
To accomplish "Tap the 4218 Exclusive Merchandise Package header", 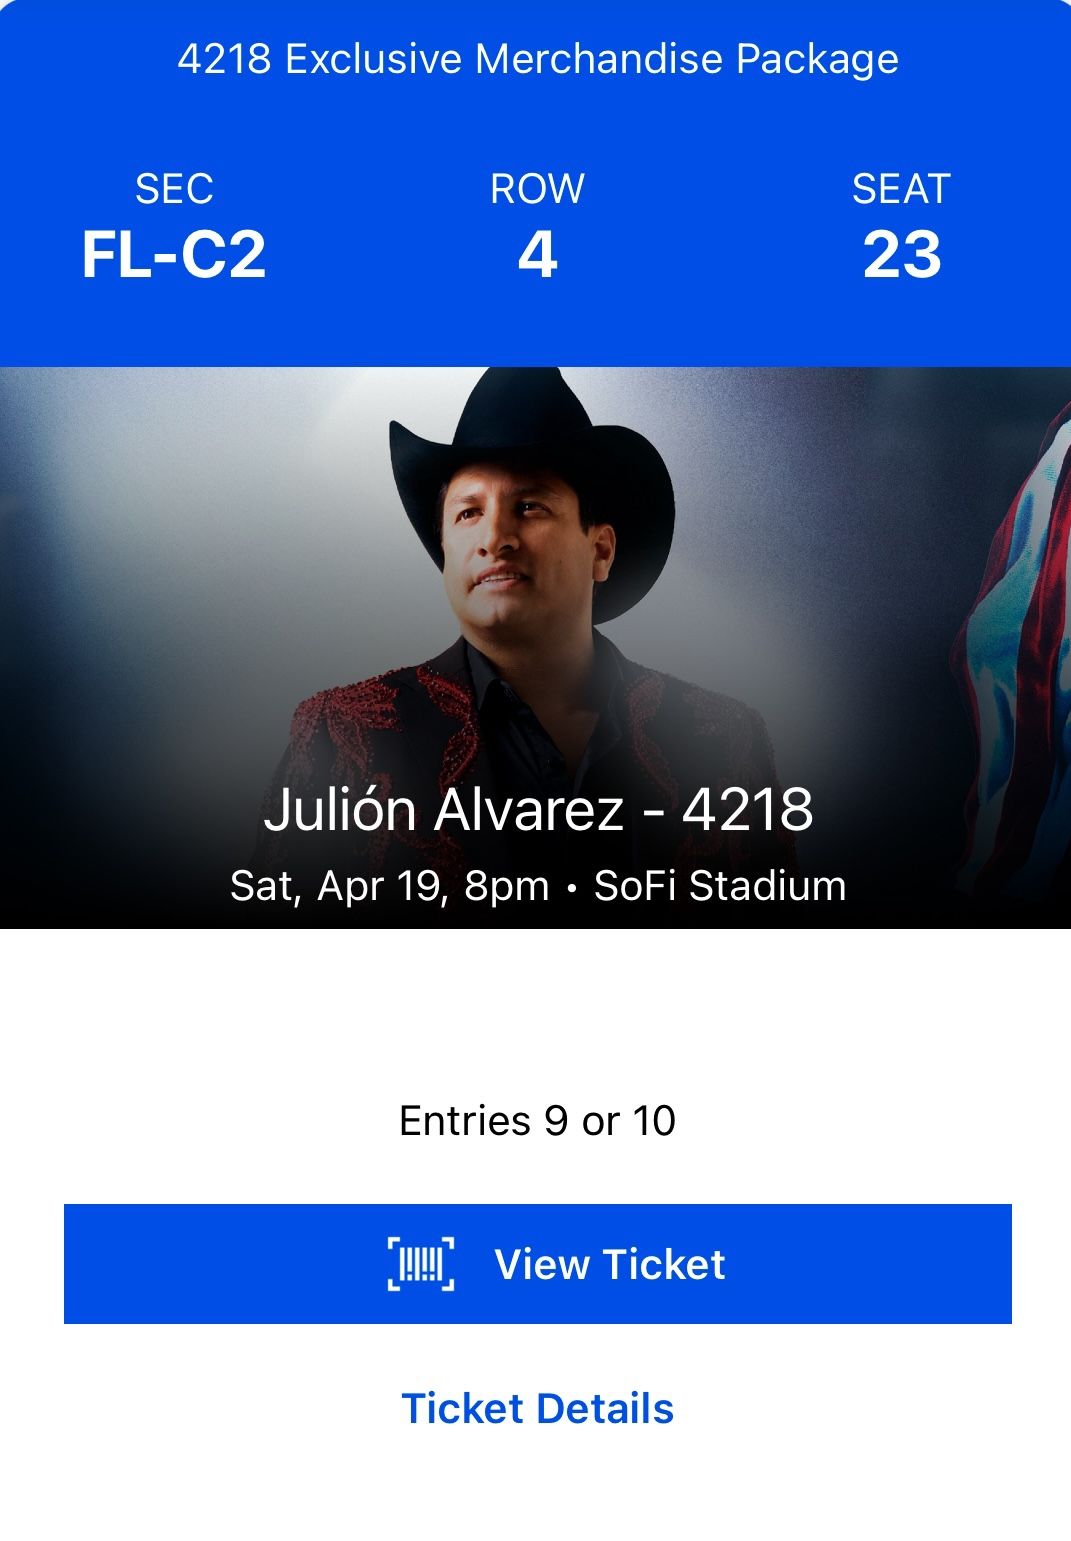I will pos(537,59).
